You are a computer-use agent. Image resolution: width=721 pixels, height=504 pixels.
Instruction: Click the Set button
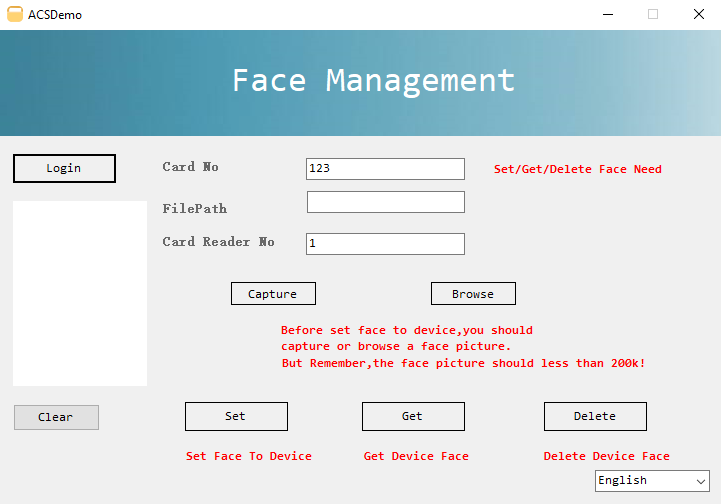(x=236, y=416)
